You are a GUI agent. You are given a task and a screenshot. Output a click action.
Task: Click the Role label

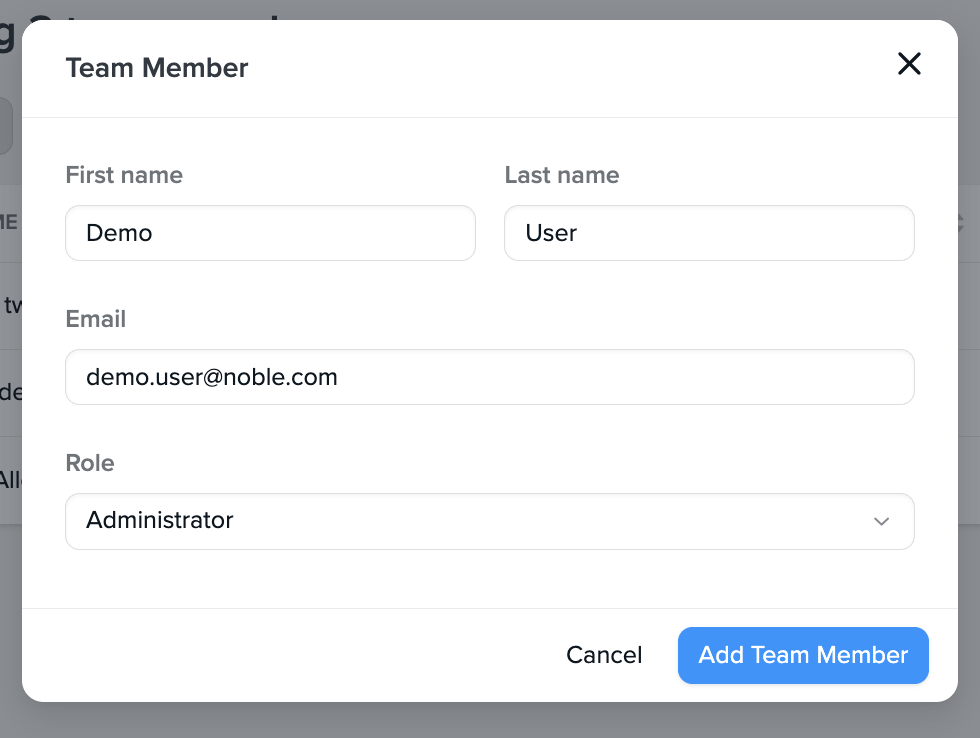click(90, 463)
